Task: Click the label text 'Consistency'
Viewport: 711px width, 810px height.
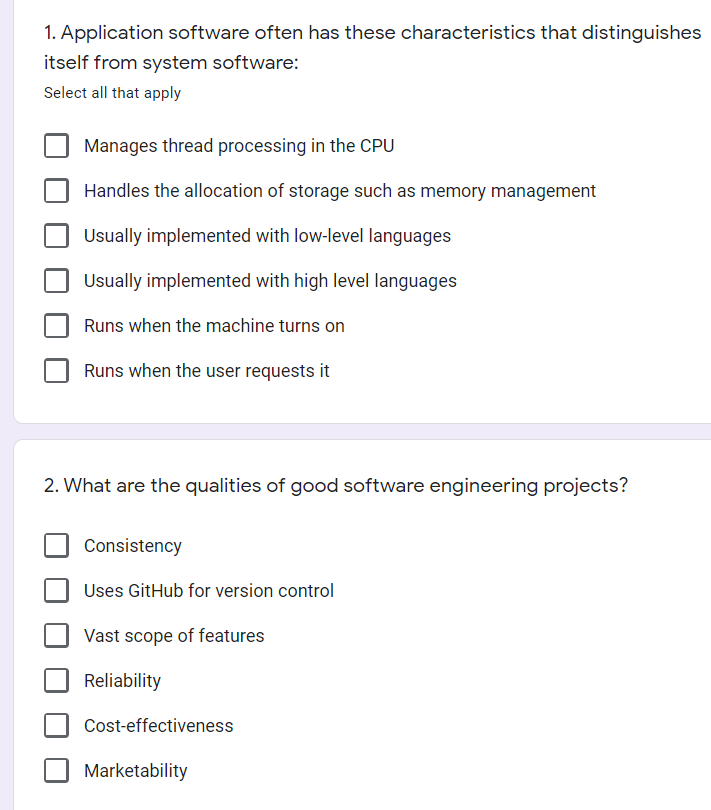Action: (x=132, y=545)
